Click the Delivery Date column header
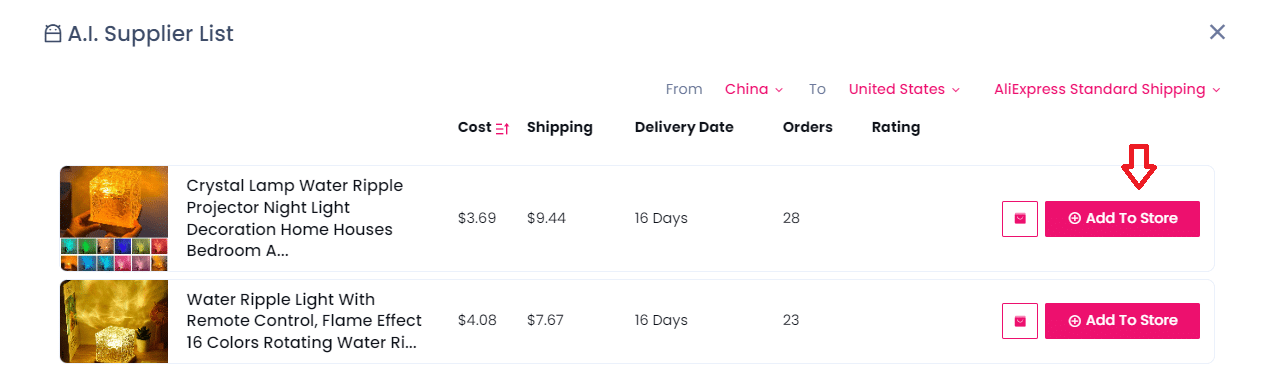This screenshot has width=1276, height=368. pyautogui.click(x=684, y=127)
